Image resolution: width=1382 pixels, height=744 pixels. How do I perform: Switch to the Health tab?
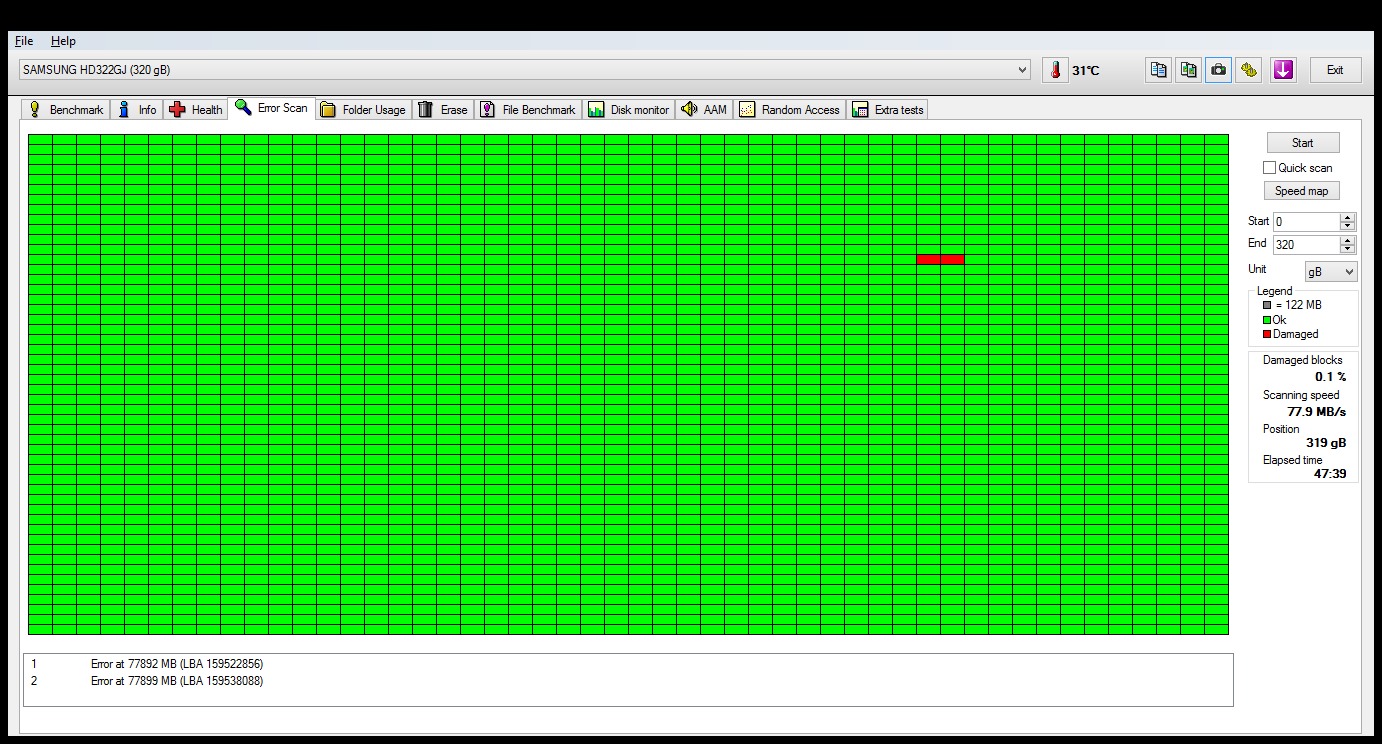tap(196, 110)
